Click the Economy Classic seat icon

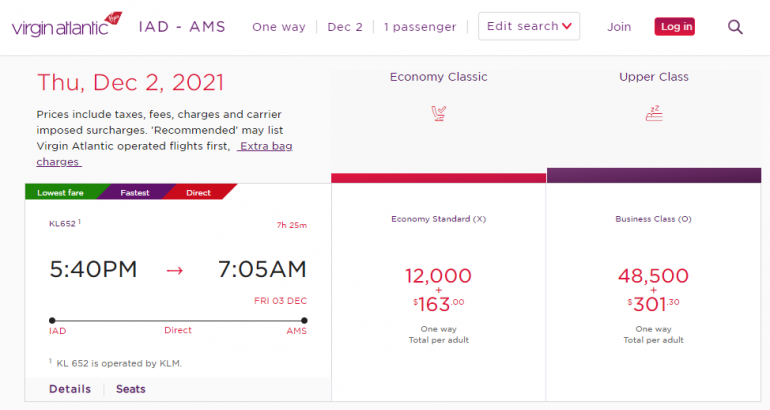click(438, 113)
